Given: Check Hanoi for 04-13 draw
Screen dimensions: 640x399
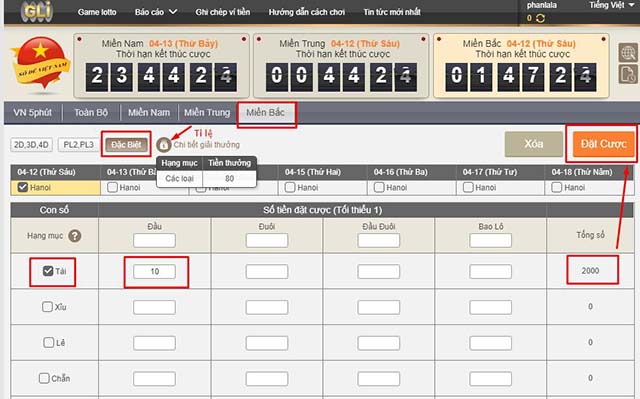Looking at the screenshot, I should (112, 187).
